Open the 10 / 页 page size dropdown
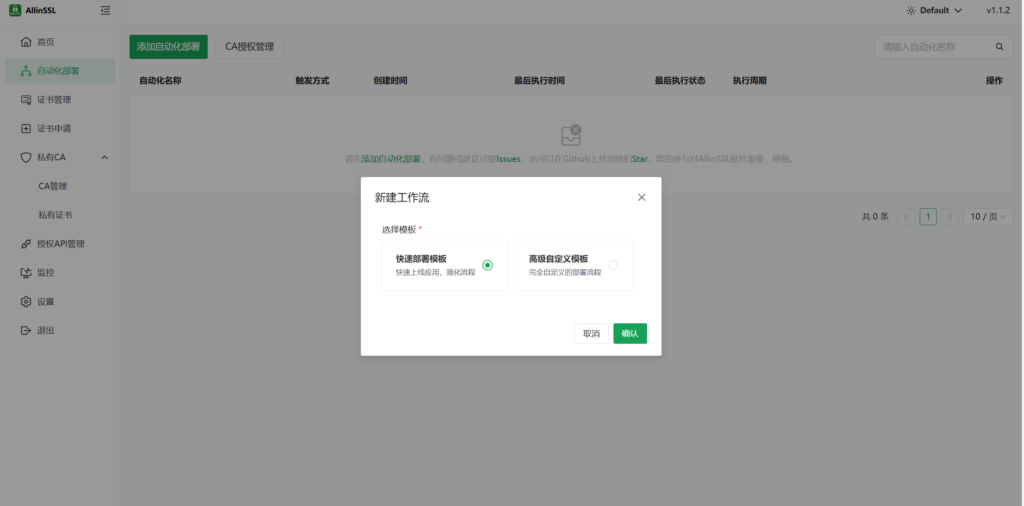The height and width of the screenshot is (506, 1024). pos(987,217)
